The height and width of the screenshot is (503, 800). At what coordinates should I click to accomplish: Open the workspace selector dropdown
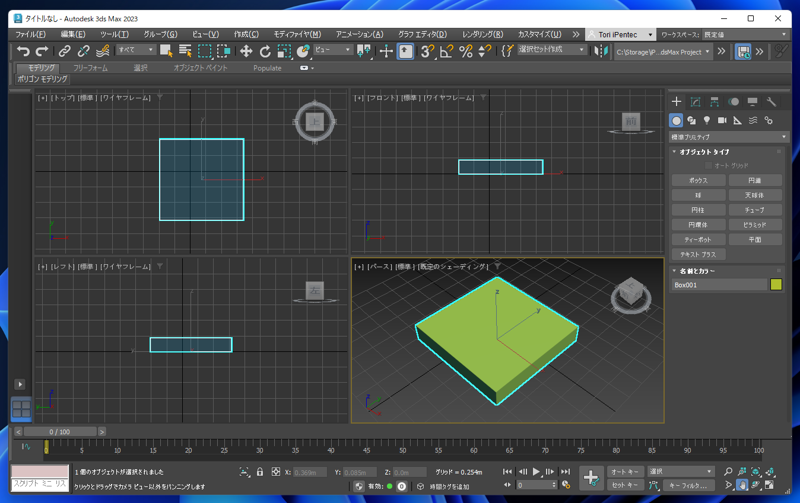point(745,34)
